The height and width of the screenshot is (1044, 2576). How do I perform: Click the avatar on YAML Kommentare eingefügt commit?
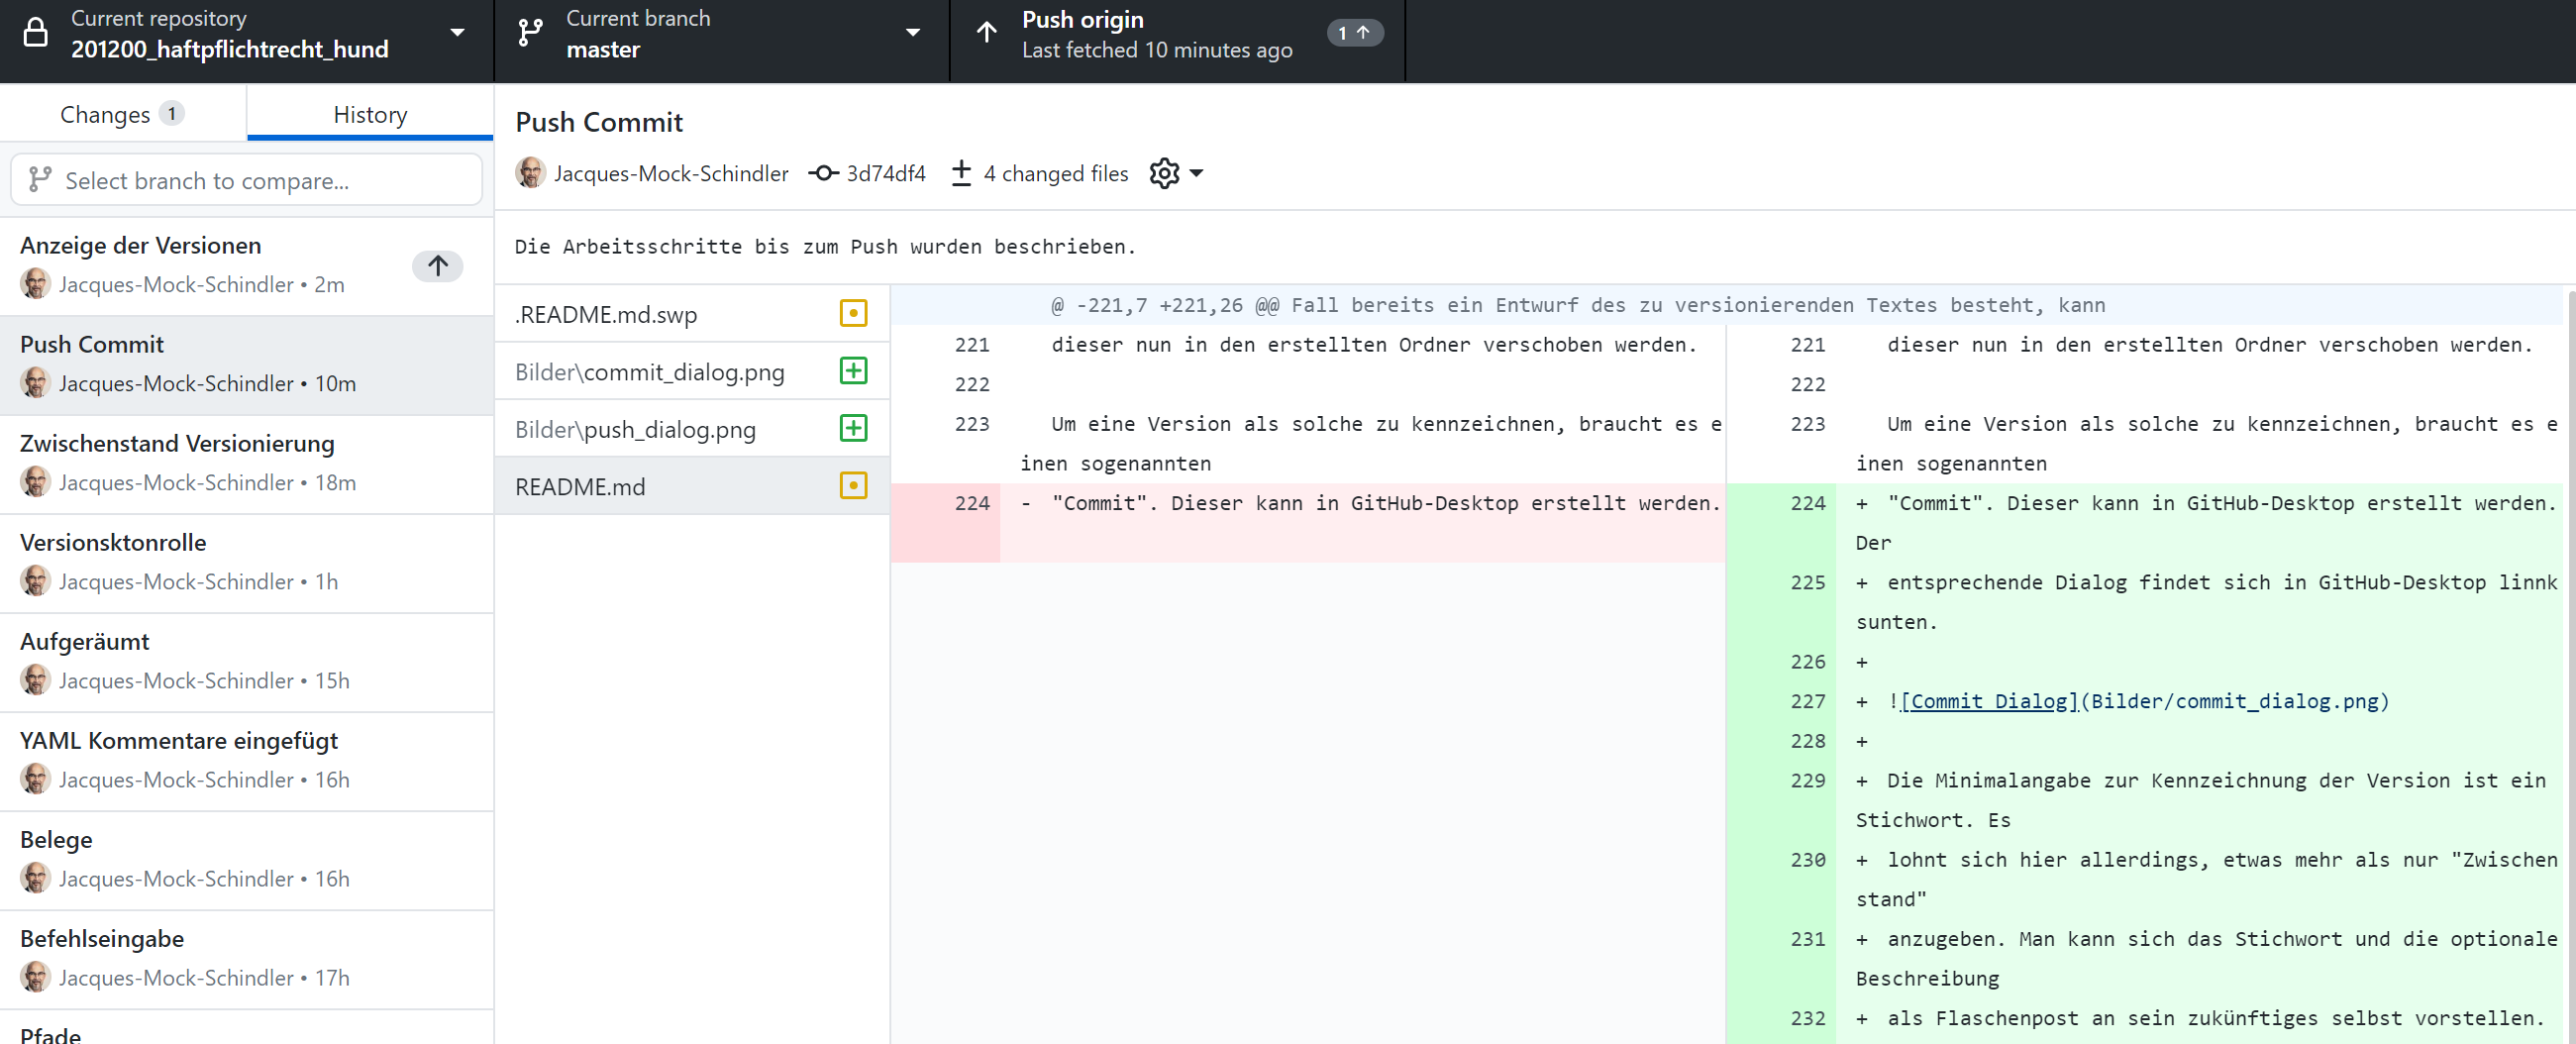(x=36, y=779)
